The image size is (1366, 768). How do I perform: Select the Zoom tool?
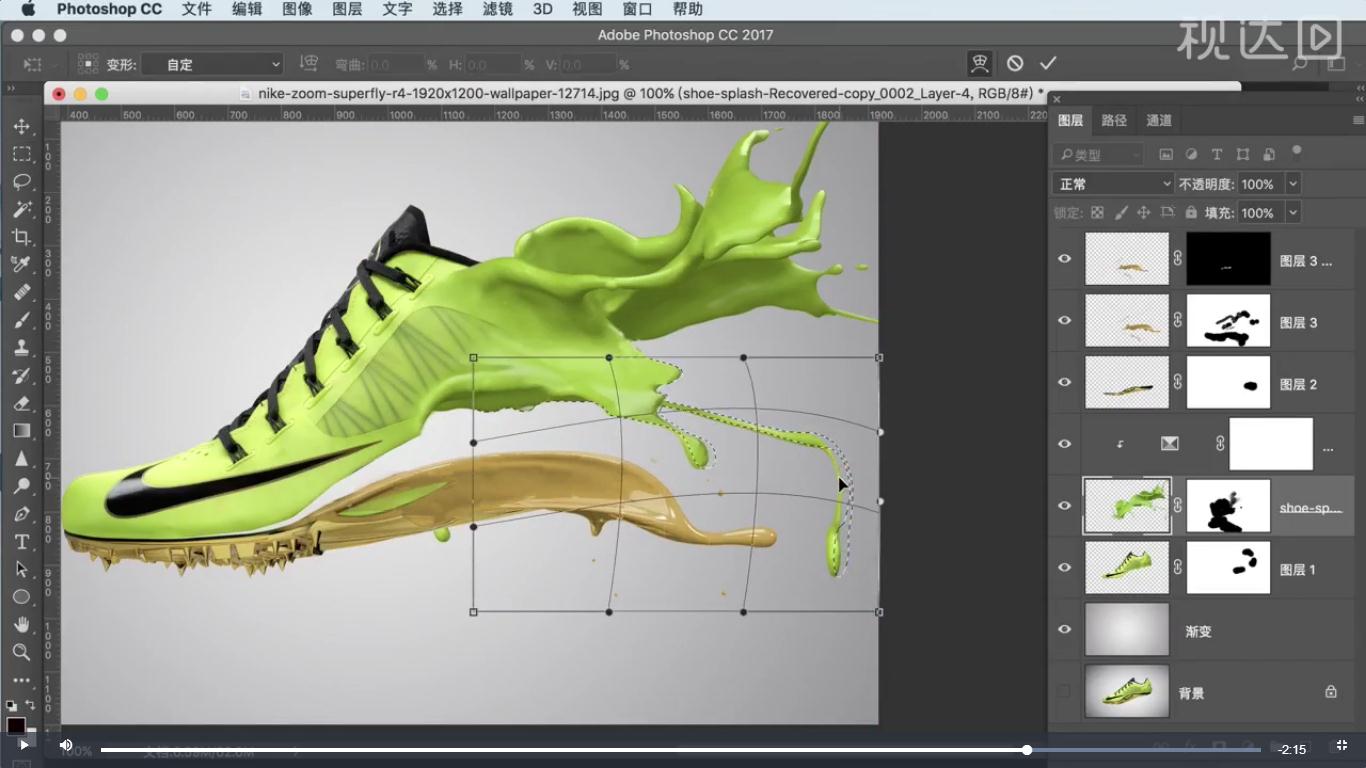click(21, 652)
